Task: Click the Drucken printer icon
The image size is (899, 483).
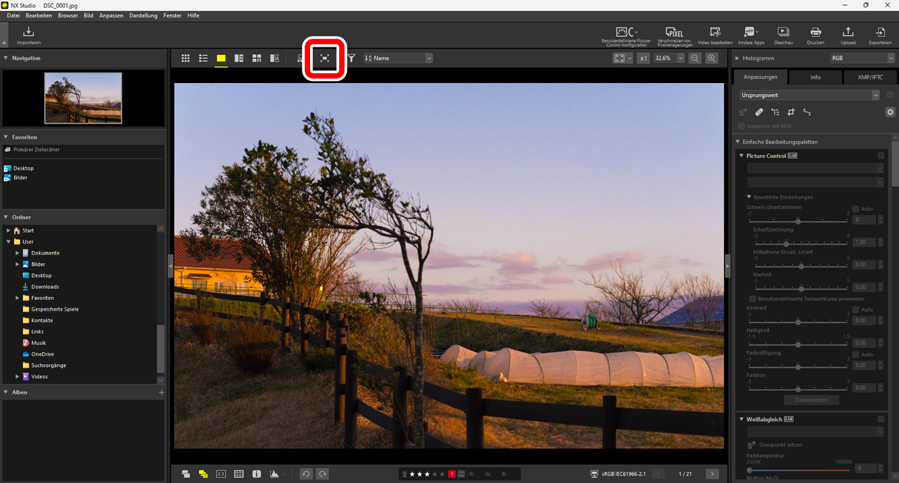Action: pyautogui.click(x=815, y=33)
